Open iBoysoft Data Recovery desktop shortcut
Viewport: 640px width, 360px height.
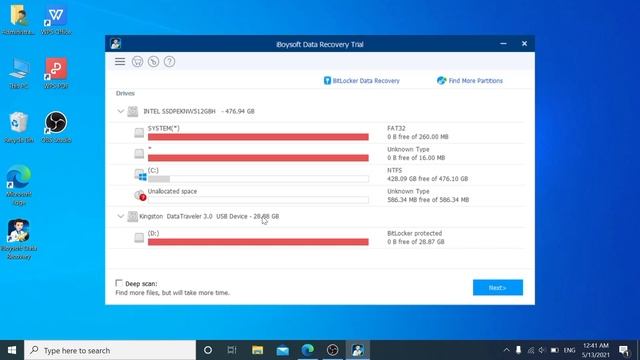pos(18,240)
